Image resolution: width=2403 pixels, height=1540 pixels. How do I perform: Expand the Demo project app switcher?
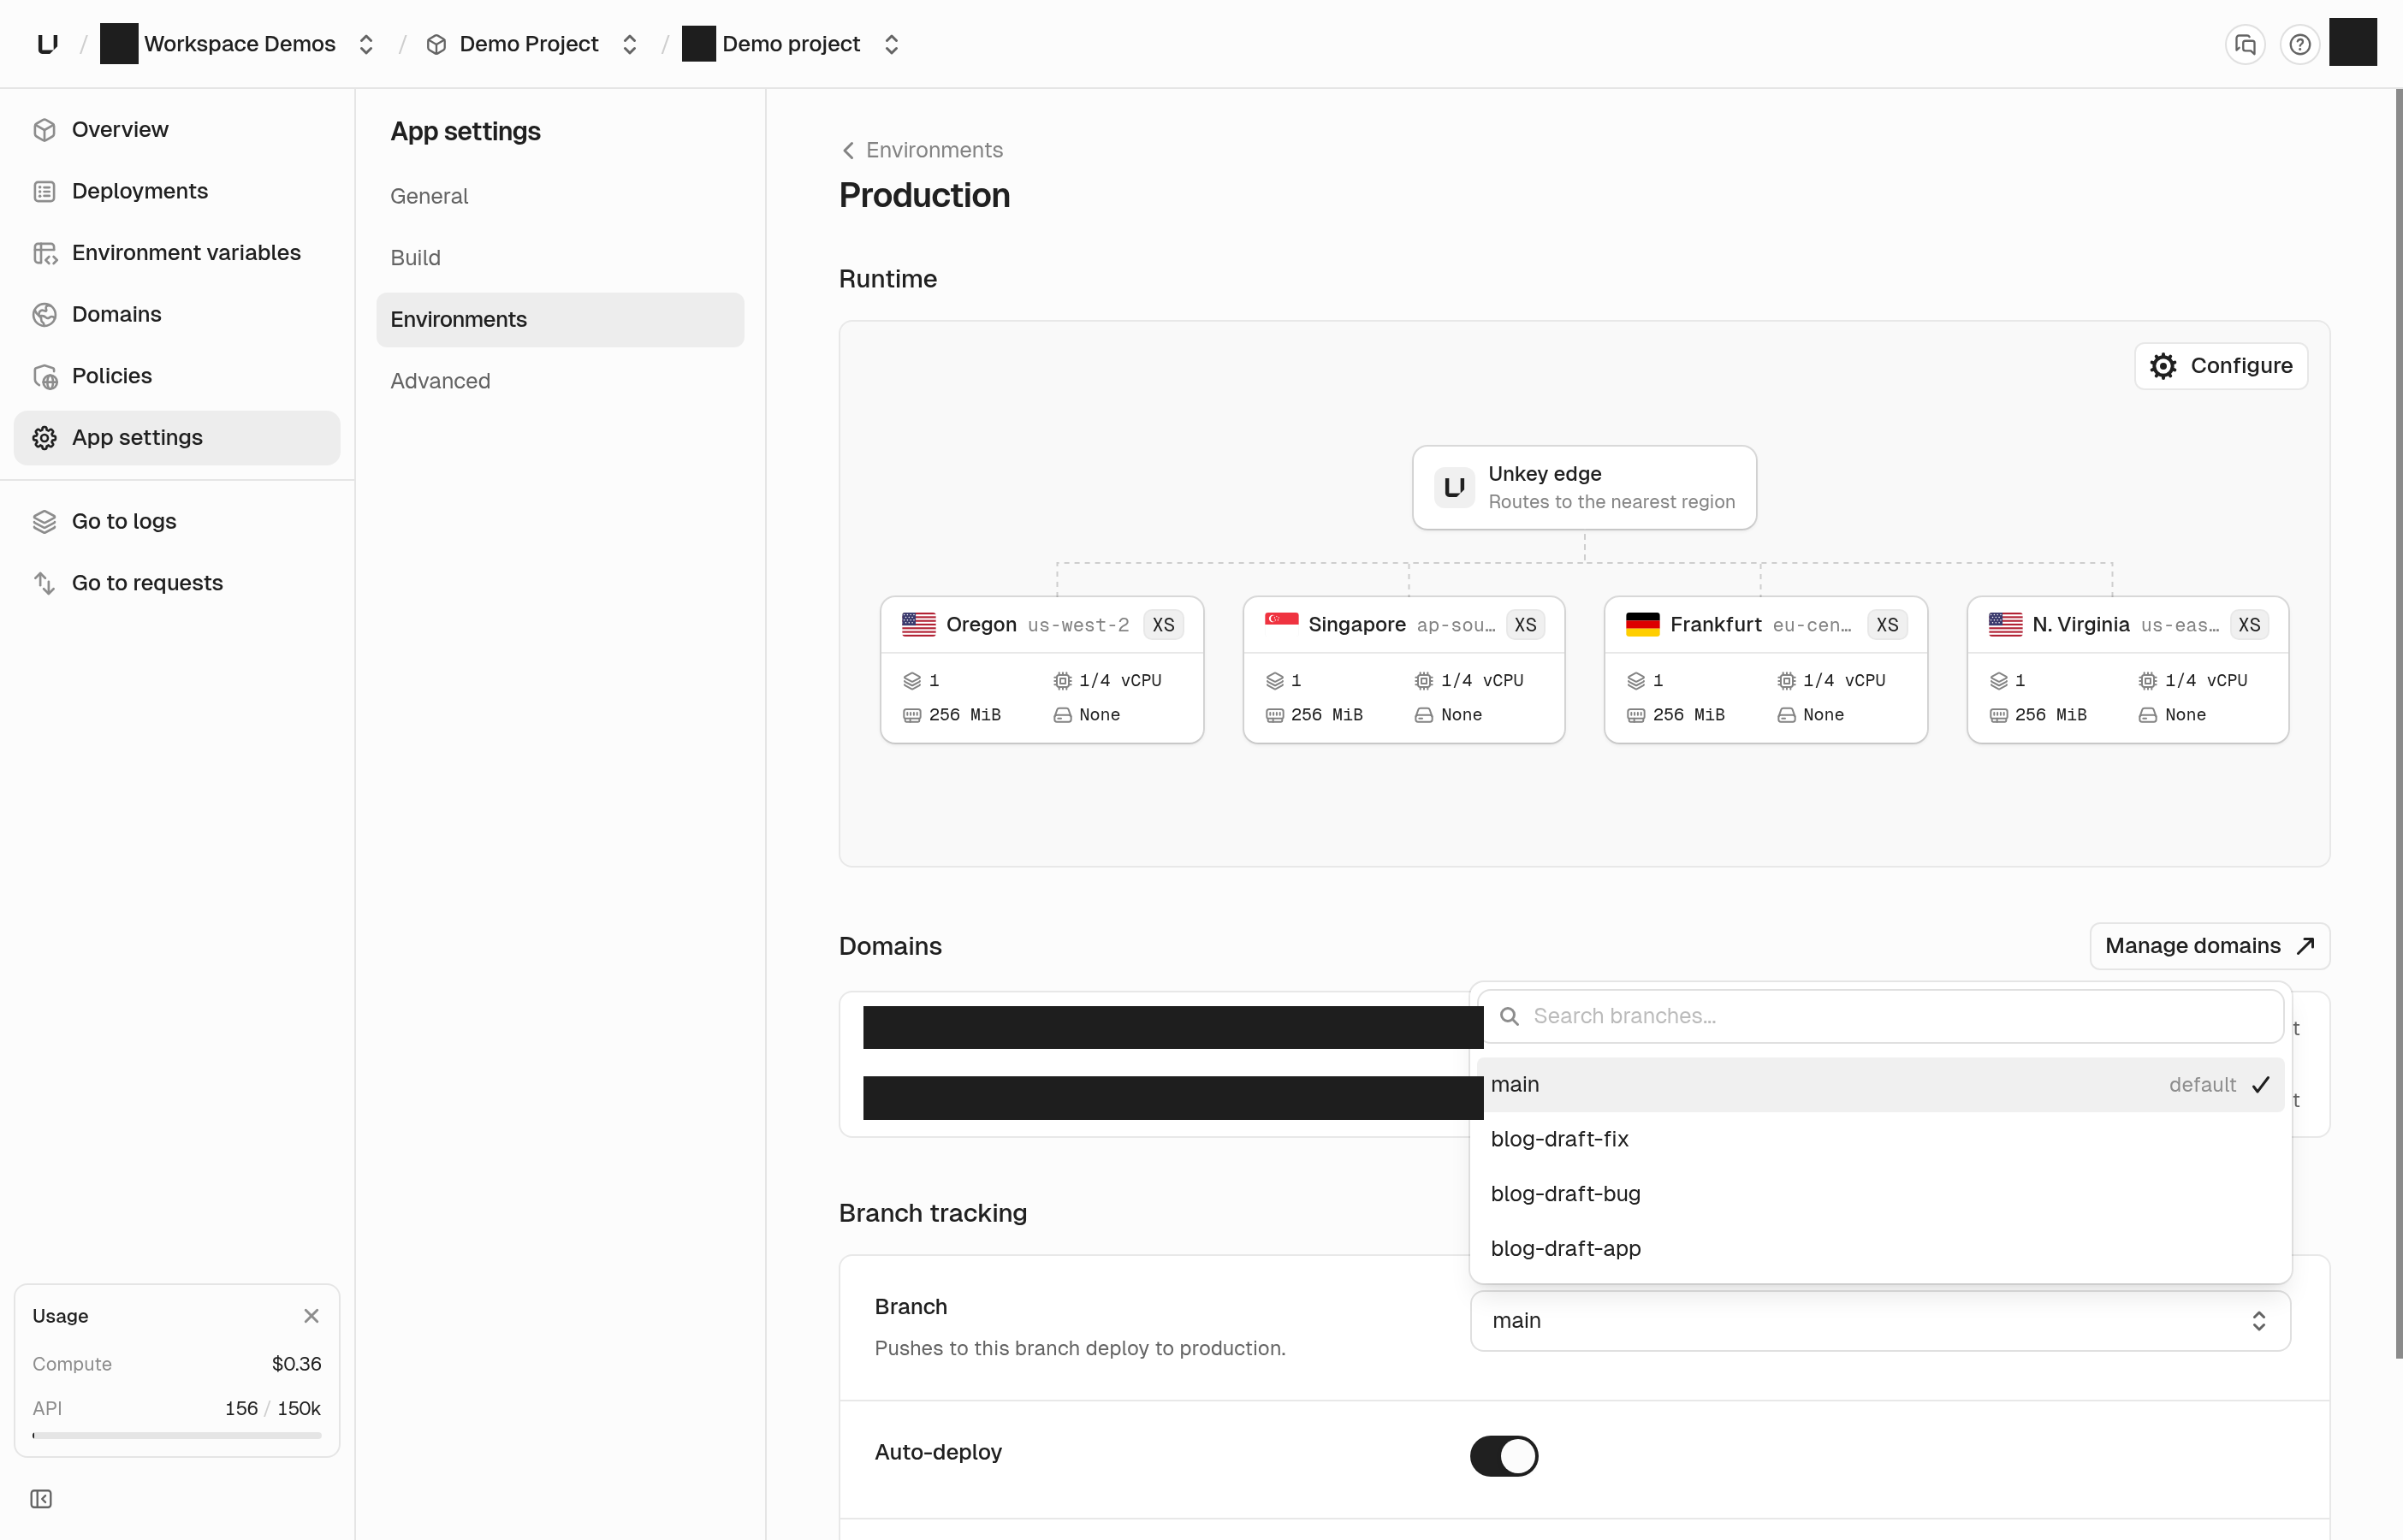click(x=891, y=44)
